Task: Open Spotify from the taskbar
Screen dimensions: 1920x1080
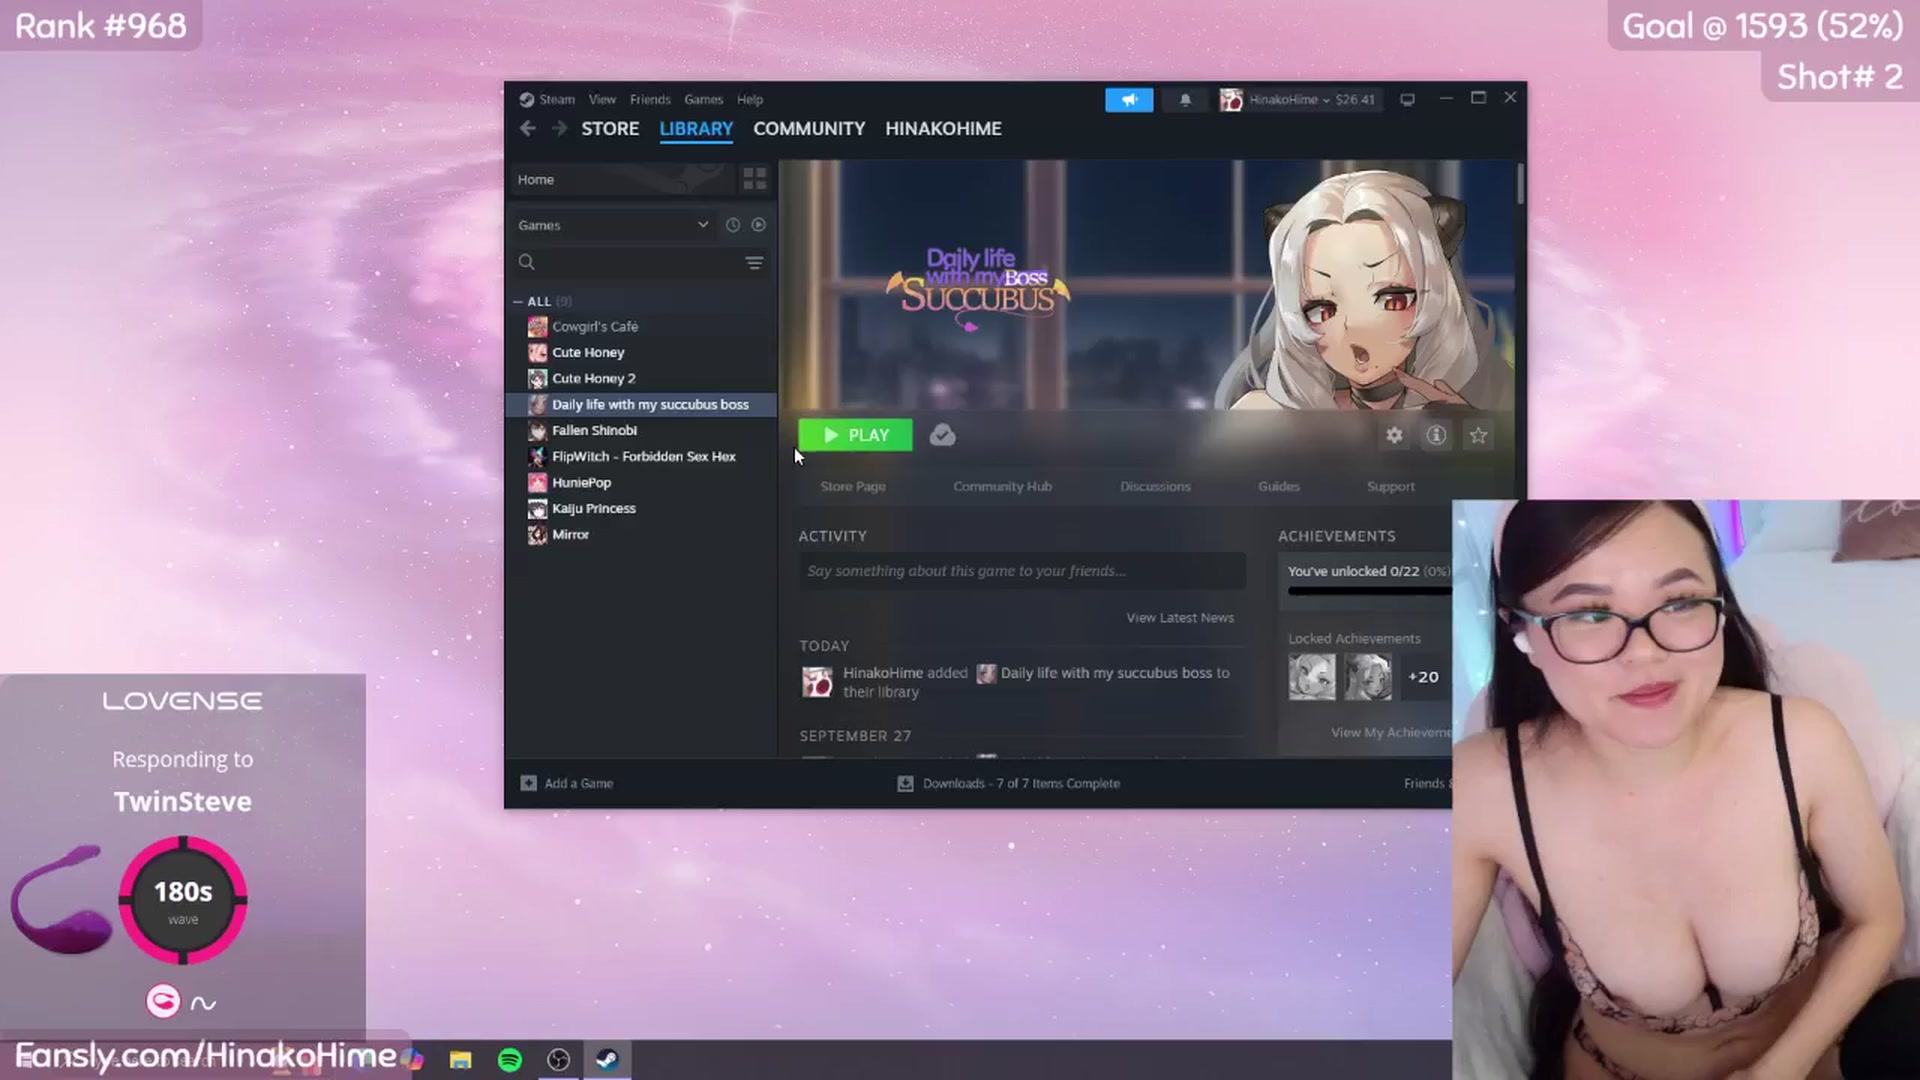Action: pyautogui.click(x=510, y=1060)
